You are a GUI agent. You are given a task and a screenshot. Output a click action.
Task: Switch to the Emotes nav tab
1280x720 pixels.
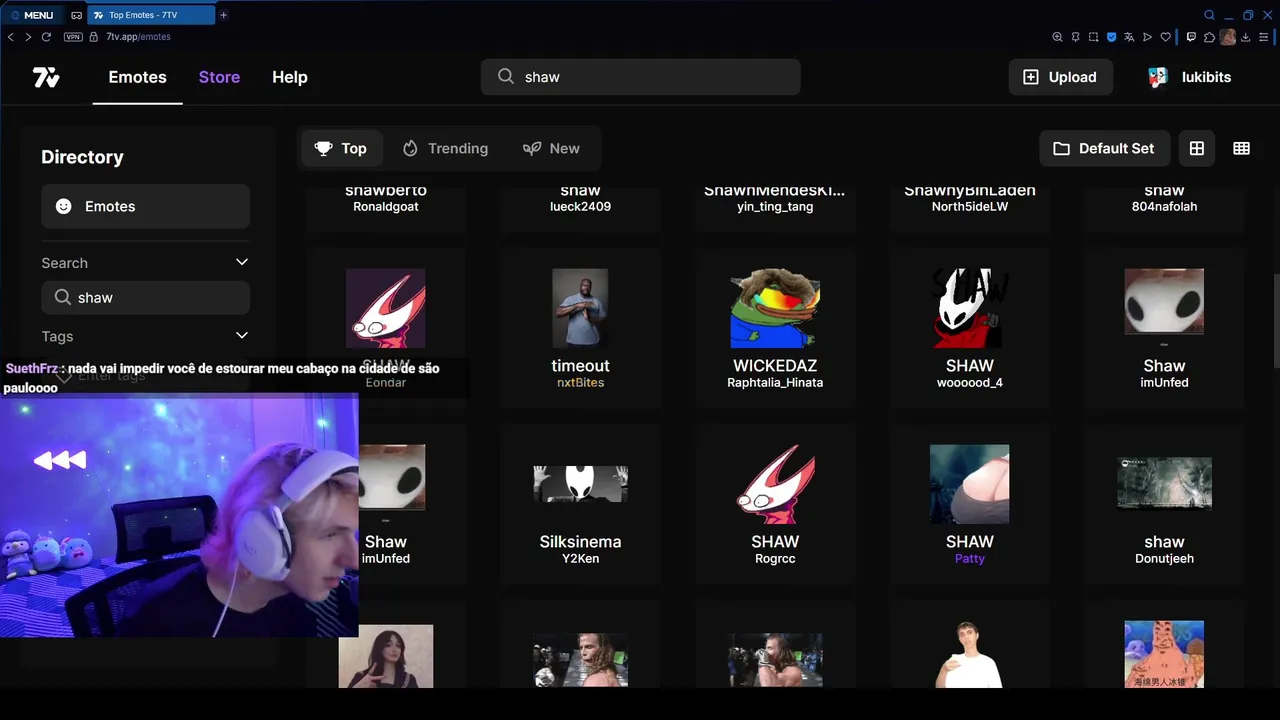point(137,77)
